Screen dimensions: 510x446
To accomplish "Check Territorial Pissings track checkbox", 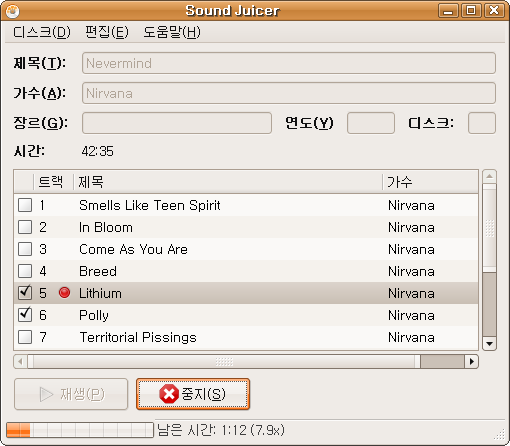I will (25, 337).
